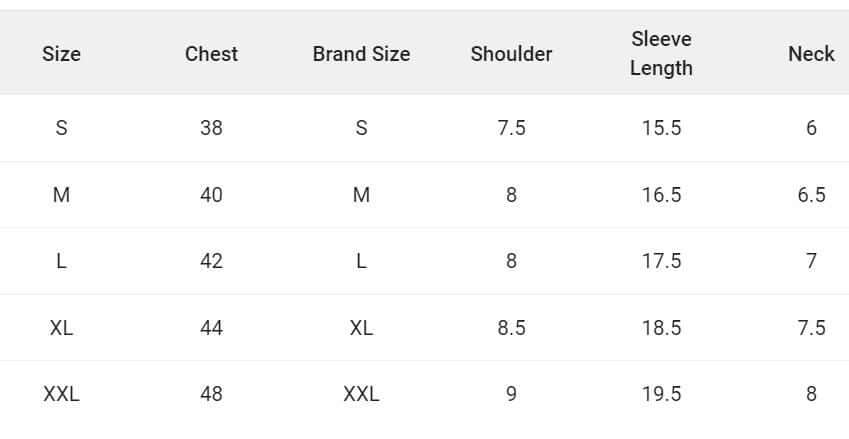Select the XXL size row label
This screenshot has height=439, width=849.
click(61, 394)
